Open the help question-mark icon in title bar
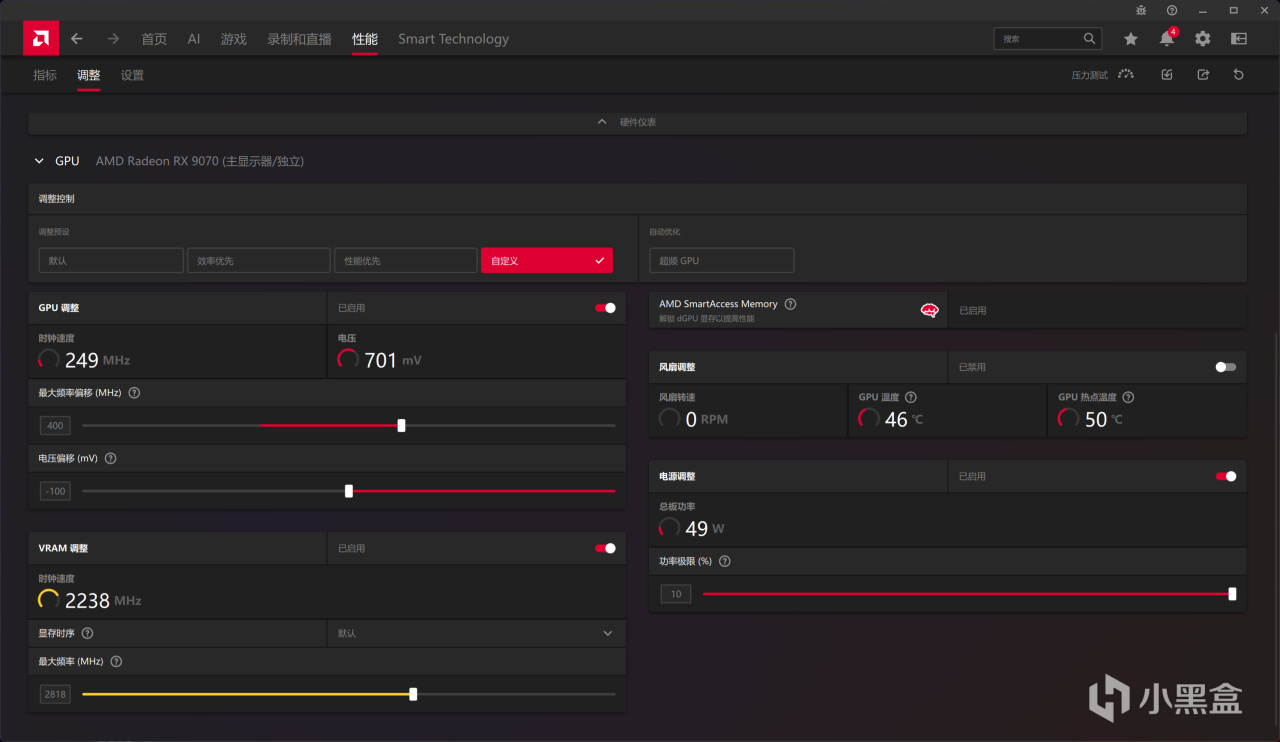 coord(1172,10)
